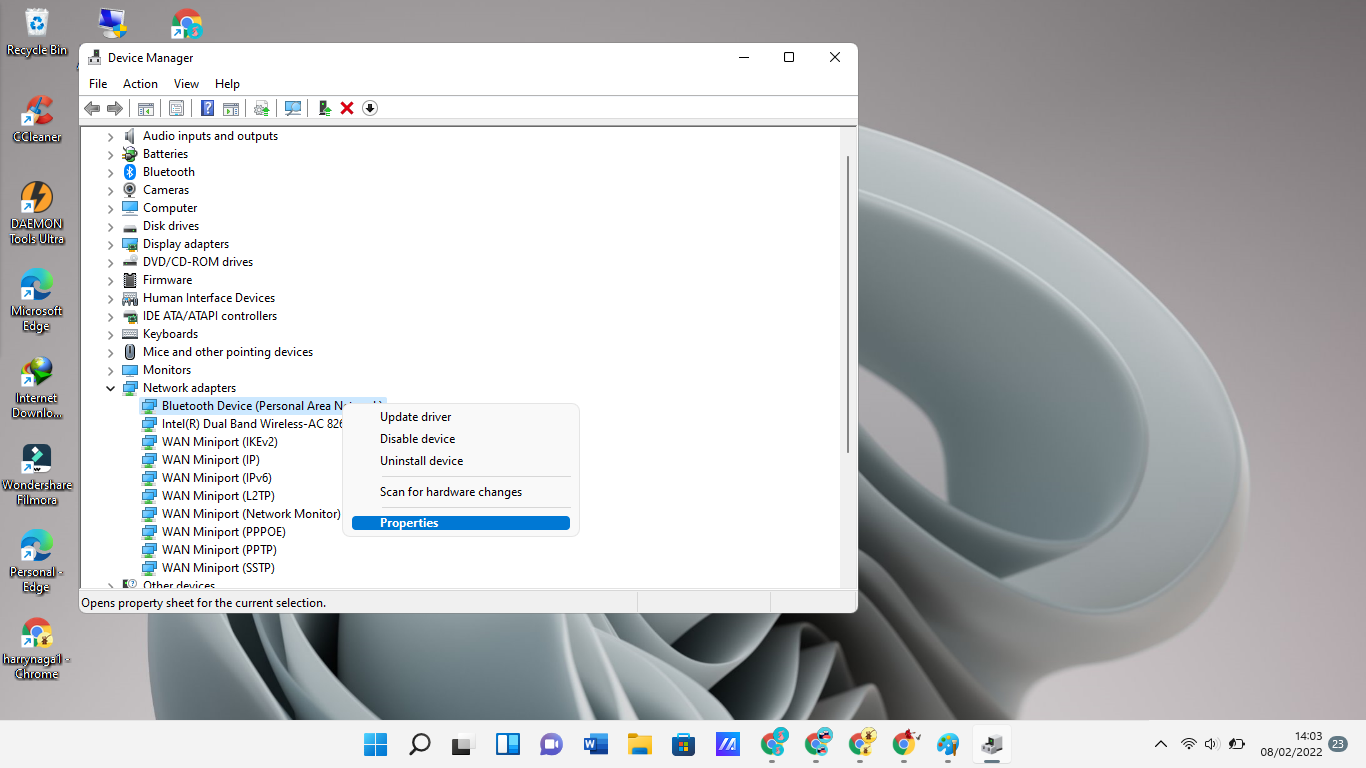
Task: Open File Explorer from the taskbar
Action: (640, 744)
